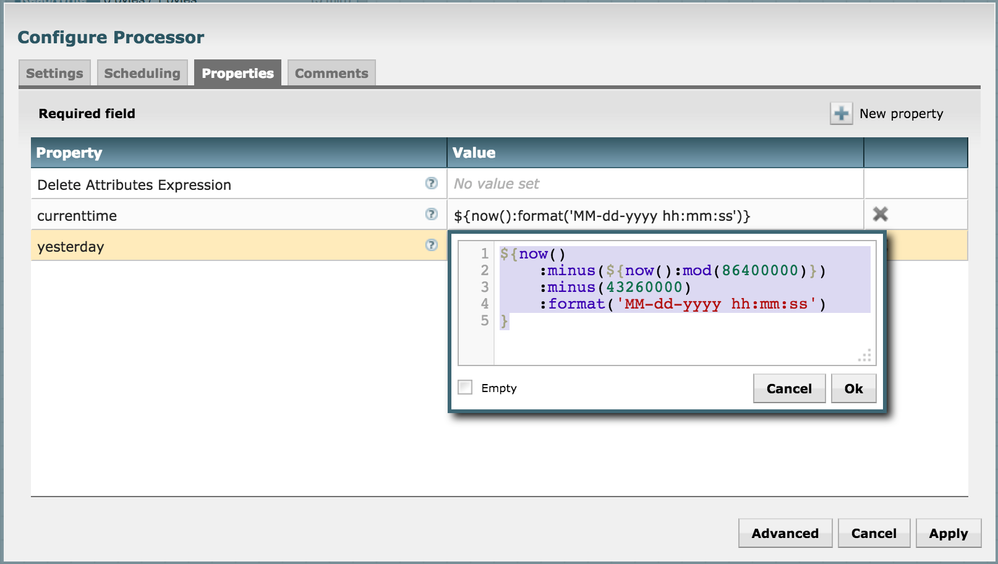This screenshot has height=564, width=998.
Task: Click the New property plus icon
Action: [x=841, y=114]
